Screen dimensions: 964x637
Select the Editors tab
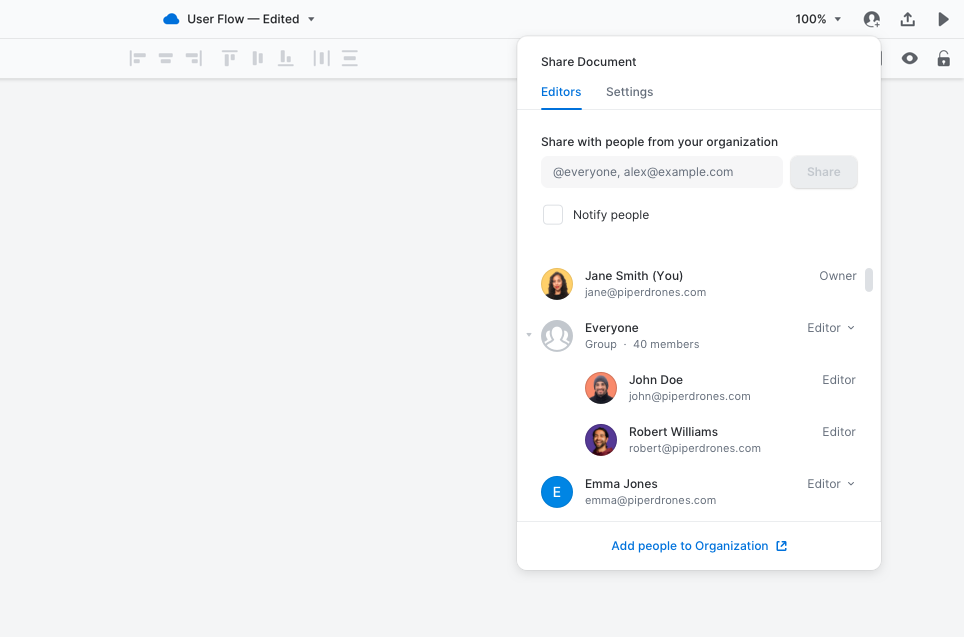coord(561,92)
